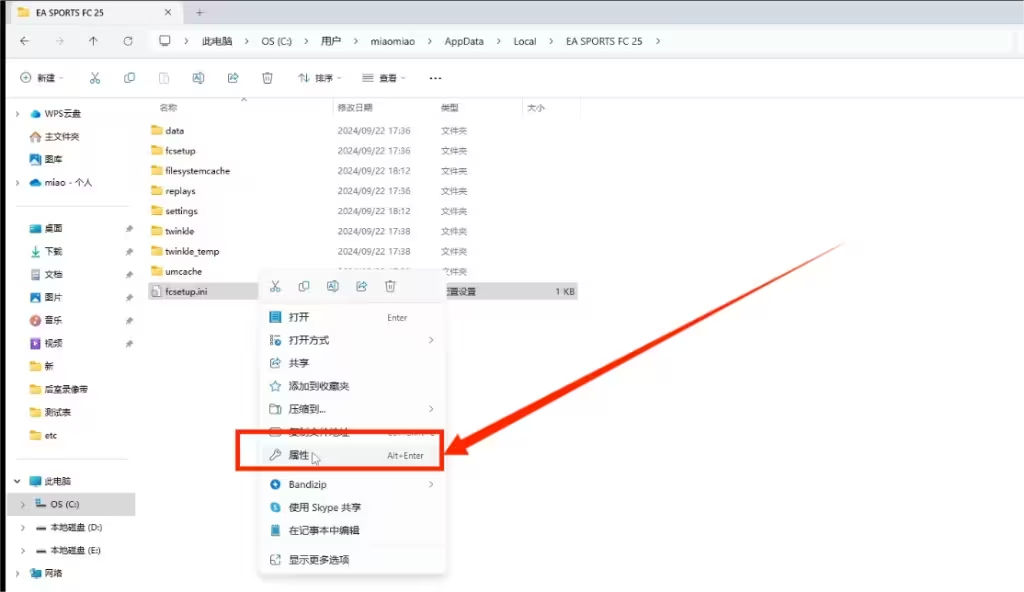Open 主文件夹 in sidebar

[55, 137]
